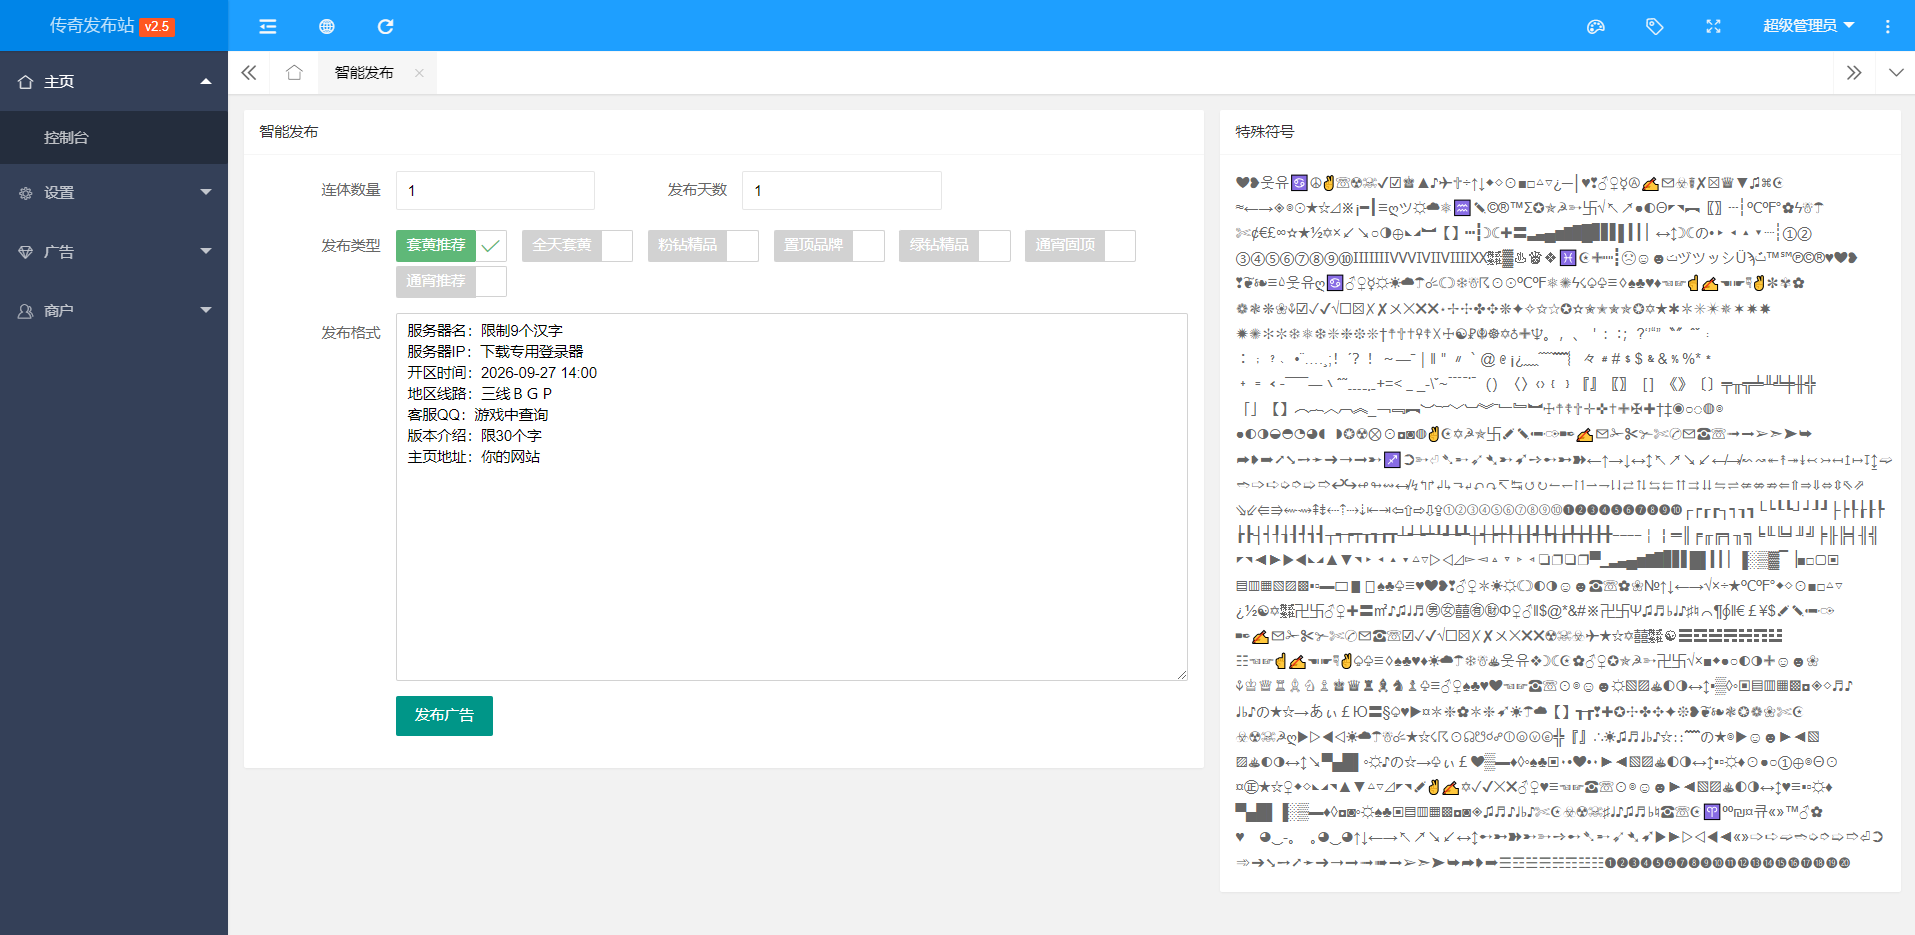Image resolution: width=1915 pixels, height=935 pixels.
Task: Expand the 商户 sidebar menu arrow
Action: pos(206,310)
